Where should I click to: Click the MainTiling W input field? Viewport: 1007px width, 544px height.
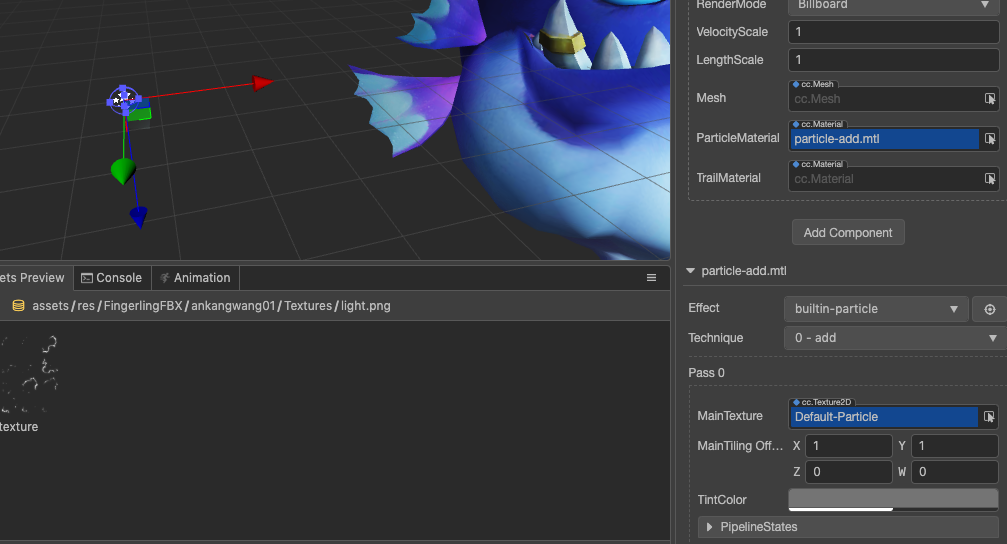pyautogui.click(x=954, y=472)
